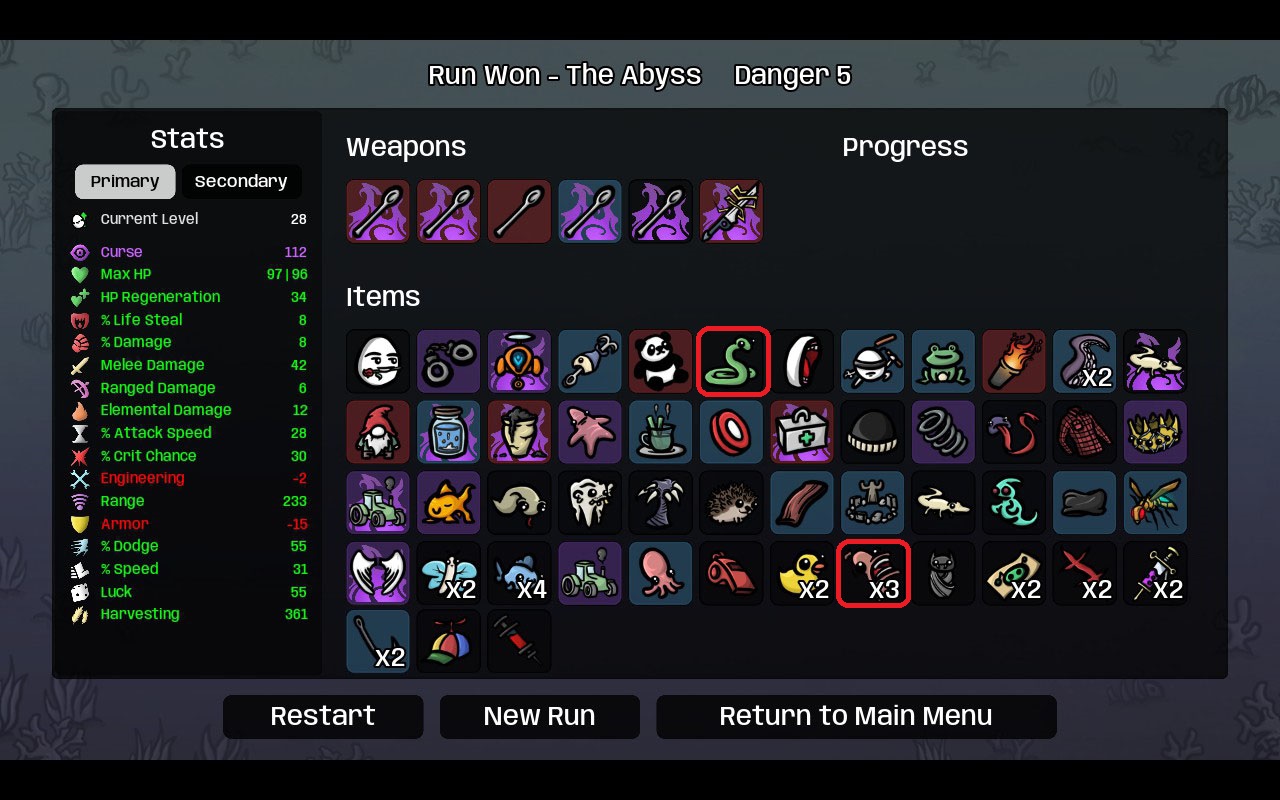1280x800 pixels.
Task: Return to Main Menu
Action: click(856, 716)
